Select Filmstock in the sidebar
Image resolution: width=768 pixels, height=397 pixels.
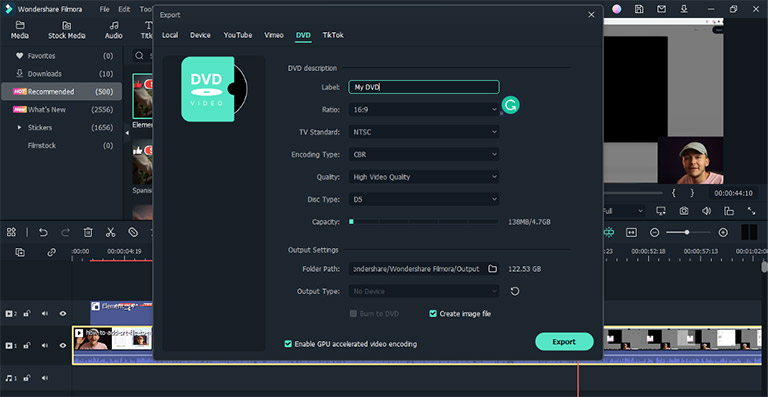point(62,145)
